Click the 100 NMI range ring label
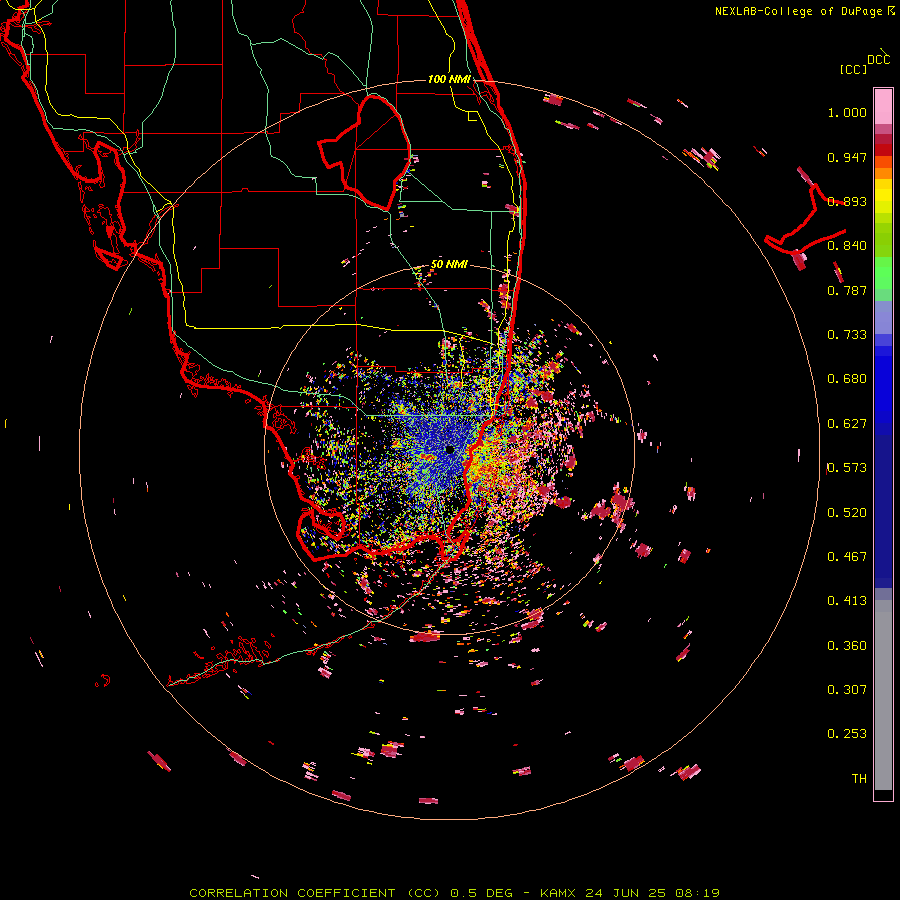This screenshot has height=900, width=900. point(449,79)
